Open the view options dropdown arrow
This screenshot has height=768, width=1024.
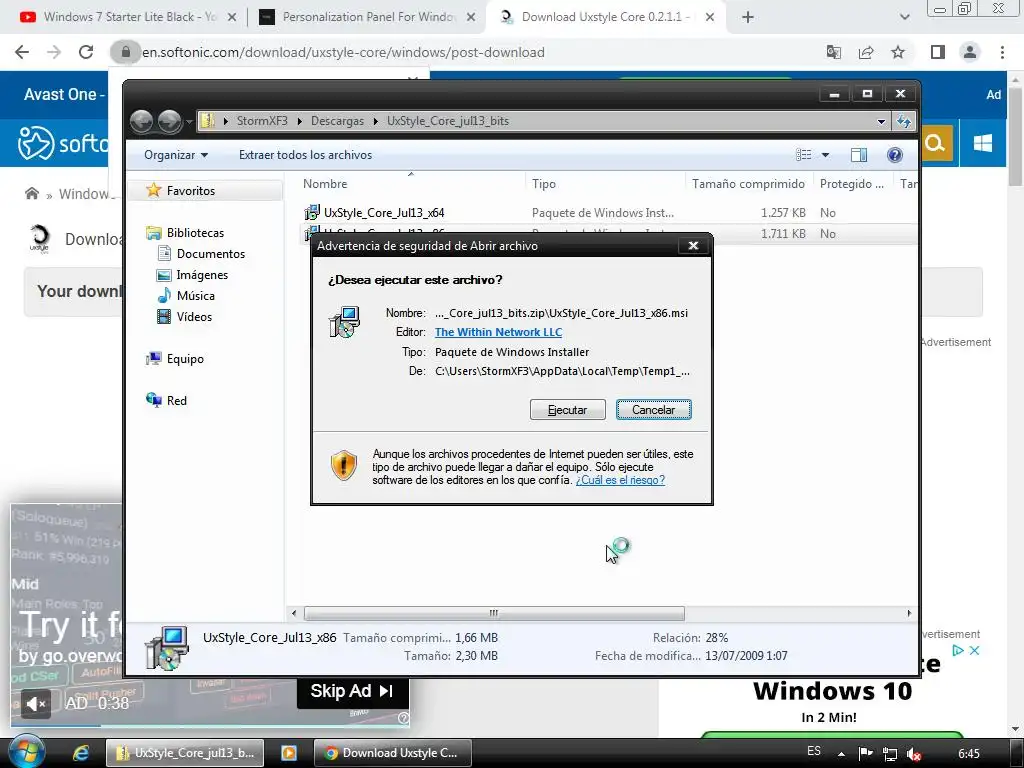[x=825, y=155]
